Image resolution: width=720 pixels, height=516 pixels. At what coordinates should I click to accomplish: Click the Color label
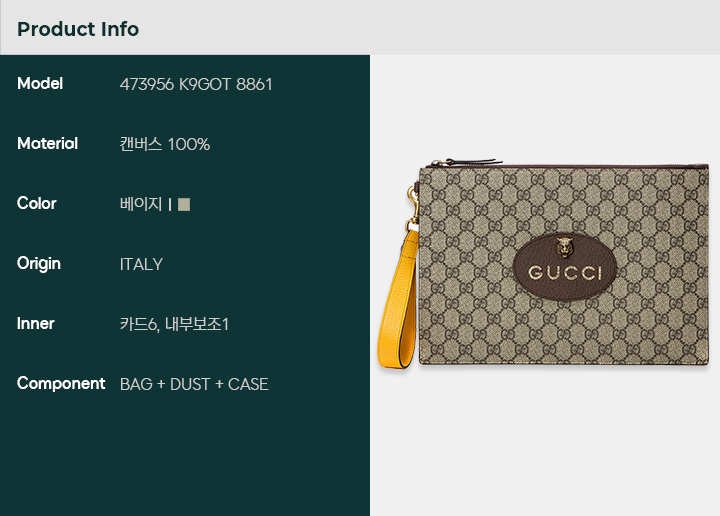[x=37, y=203]
